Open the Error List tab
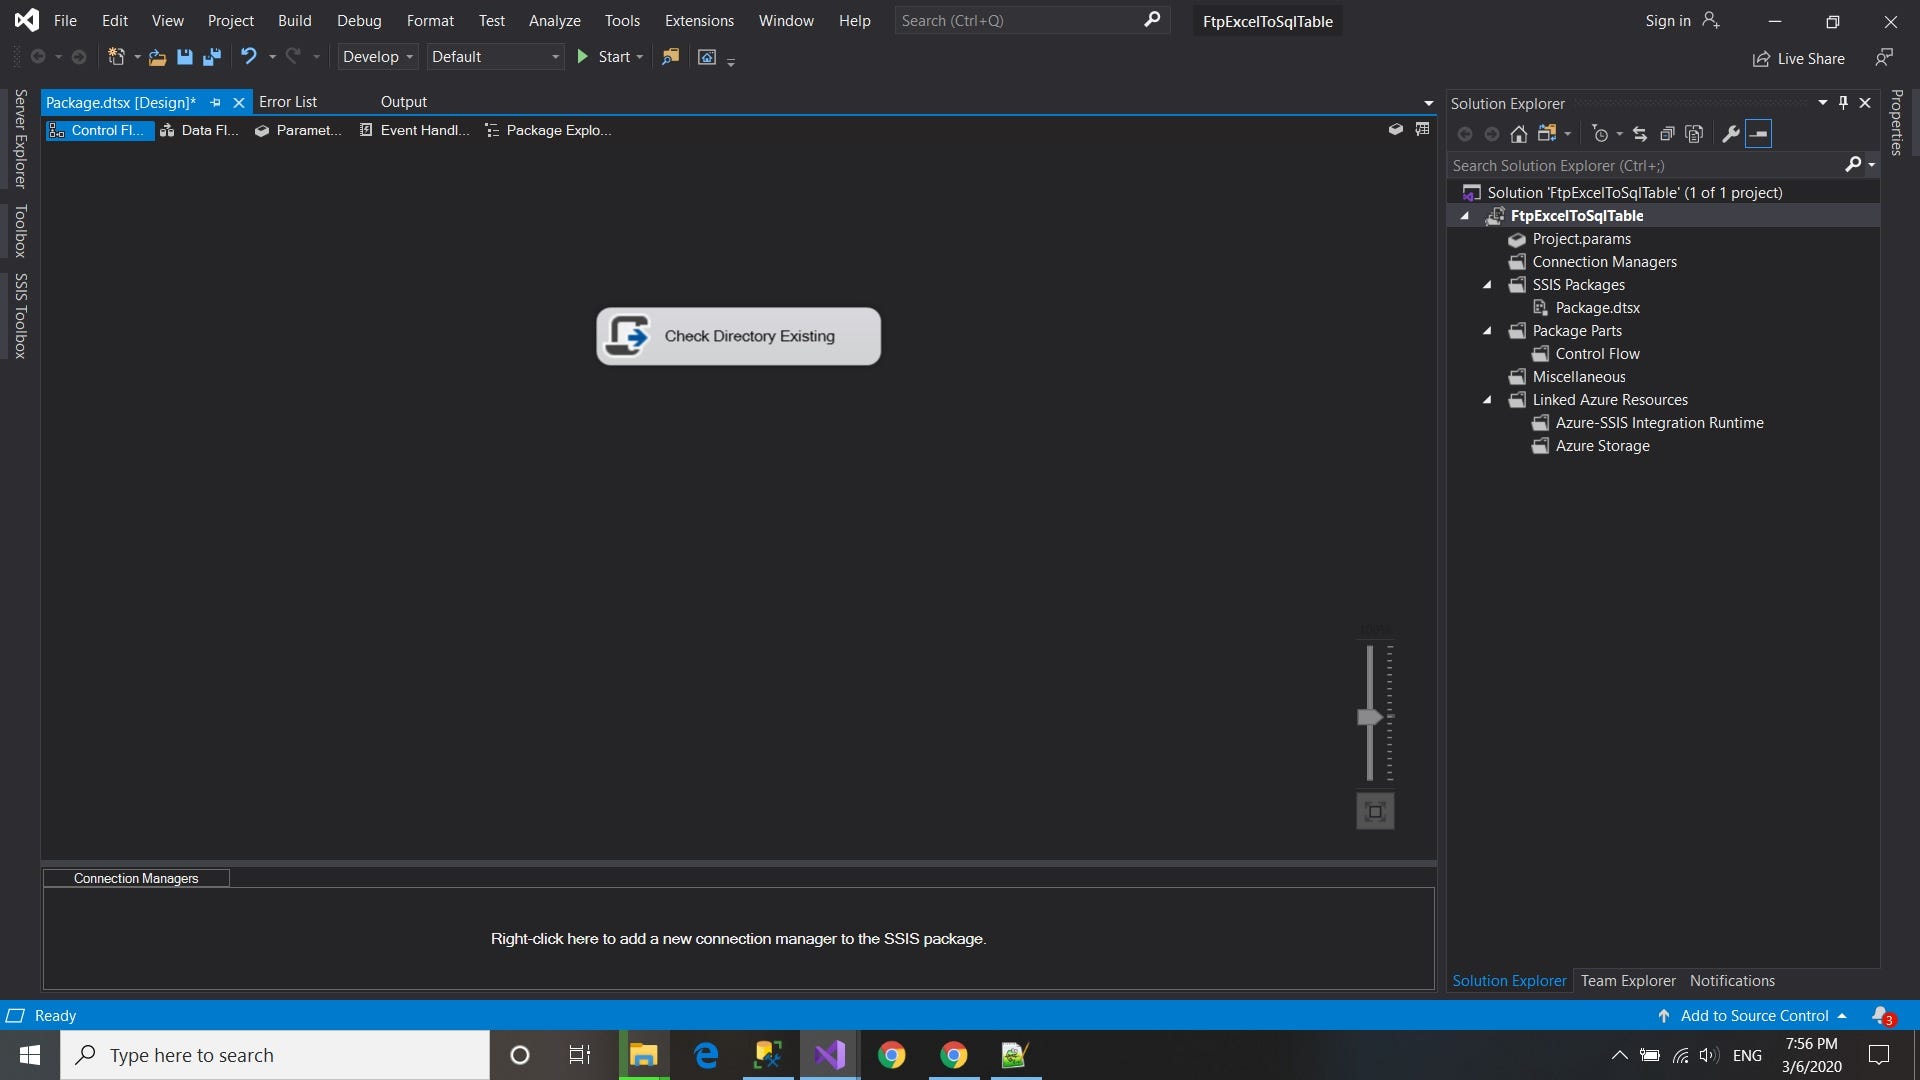This screenshot has height=1080, width=1920. pyautogui.click(x=288, y=102)
